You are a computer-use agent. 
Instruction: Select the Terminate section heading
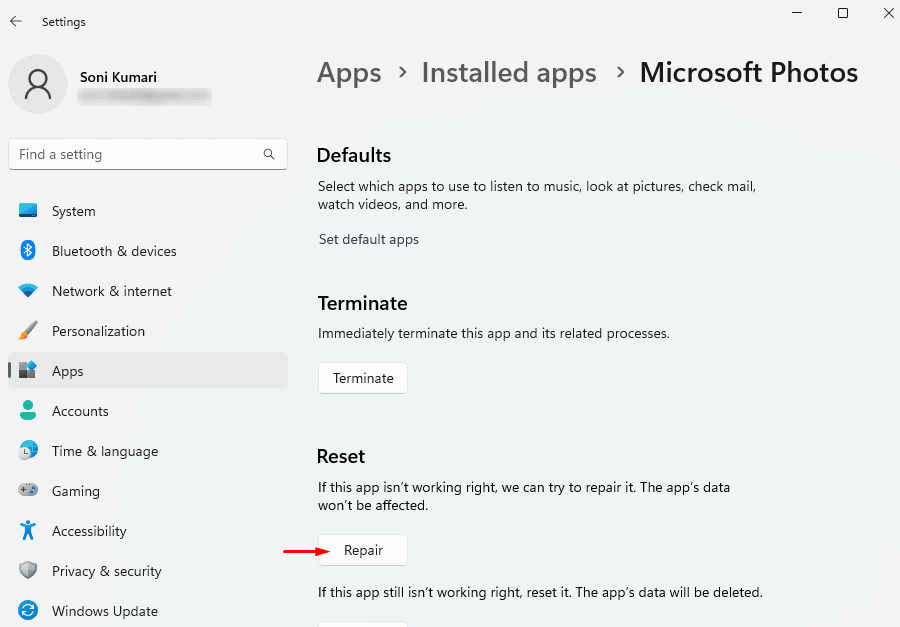point(363,303)
